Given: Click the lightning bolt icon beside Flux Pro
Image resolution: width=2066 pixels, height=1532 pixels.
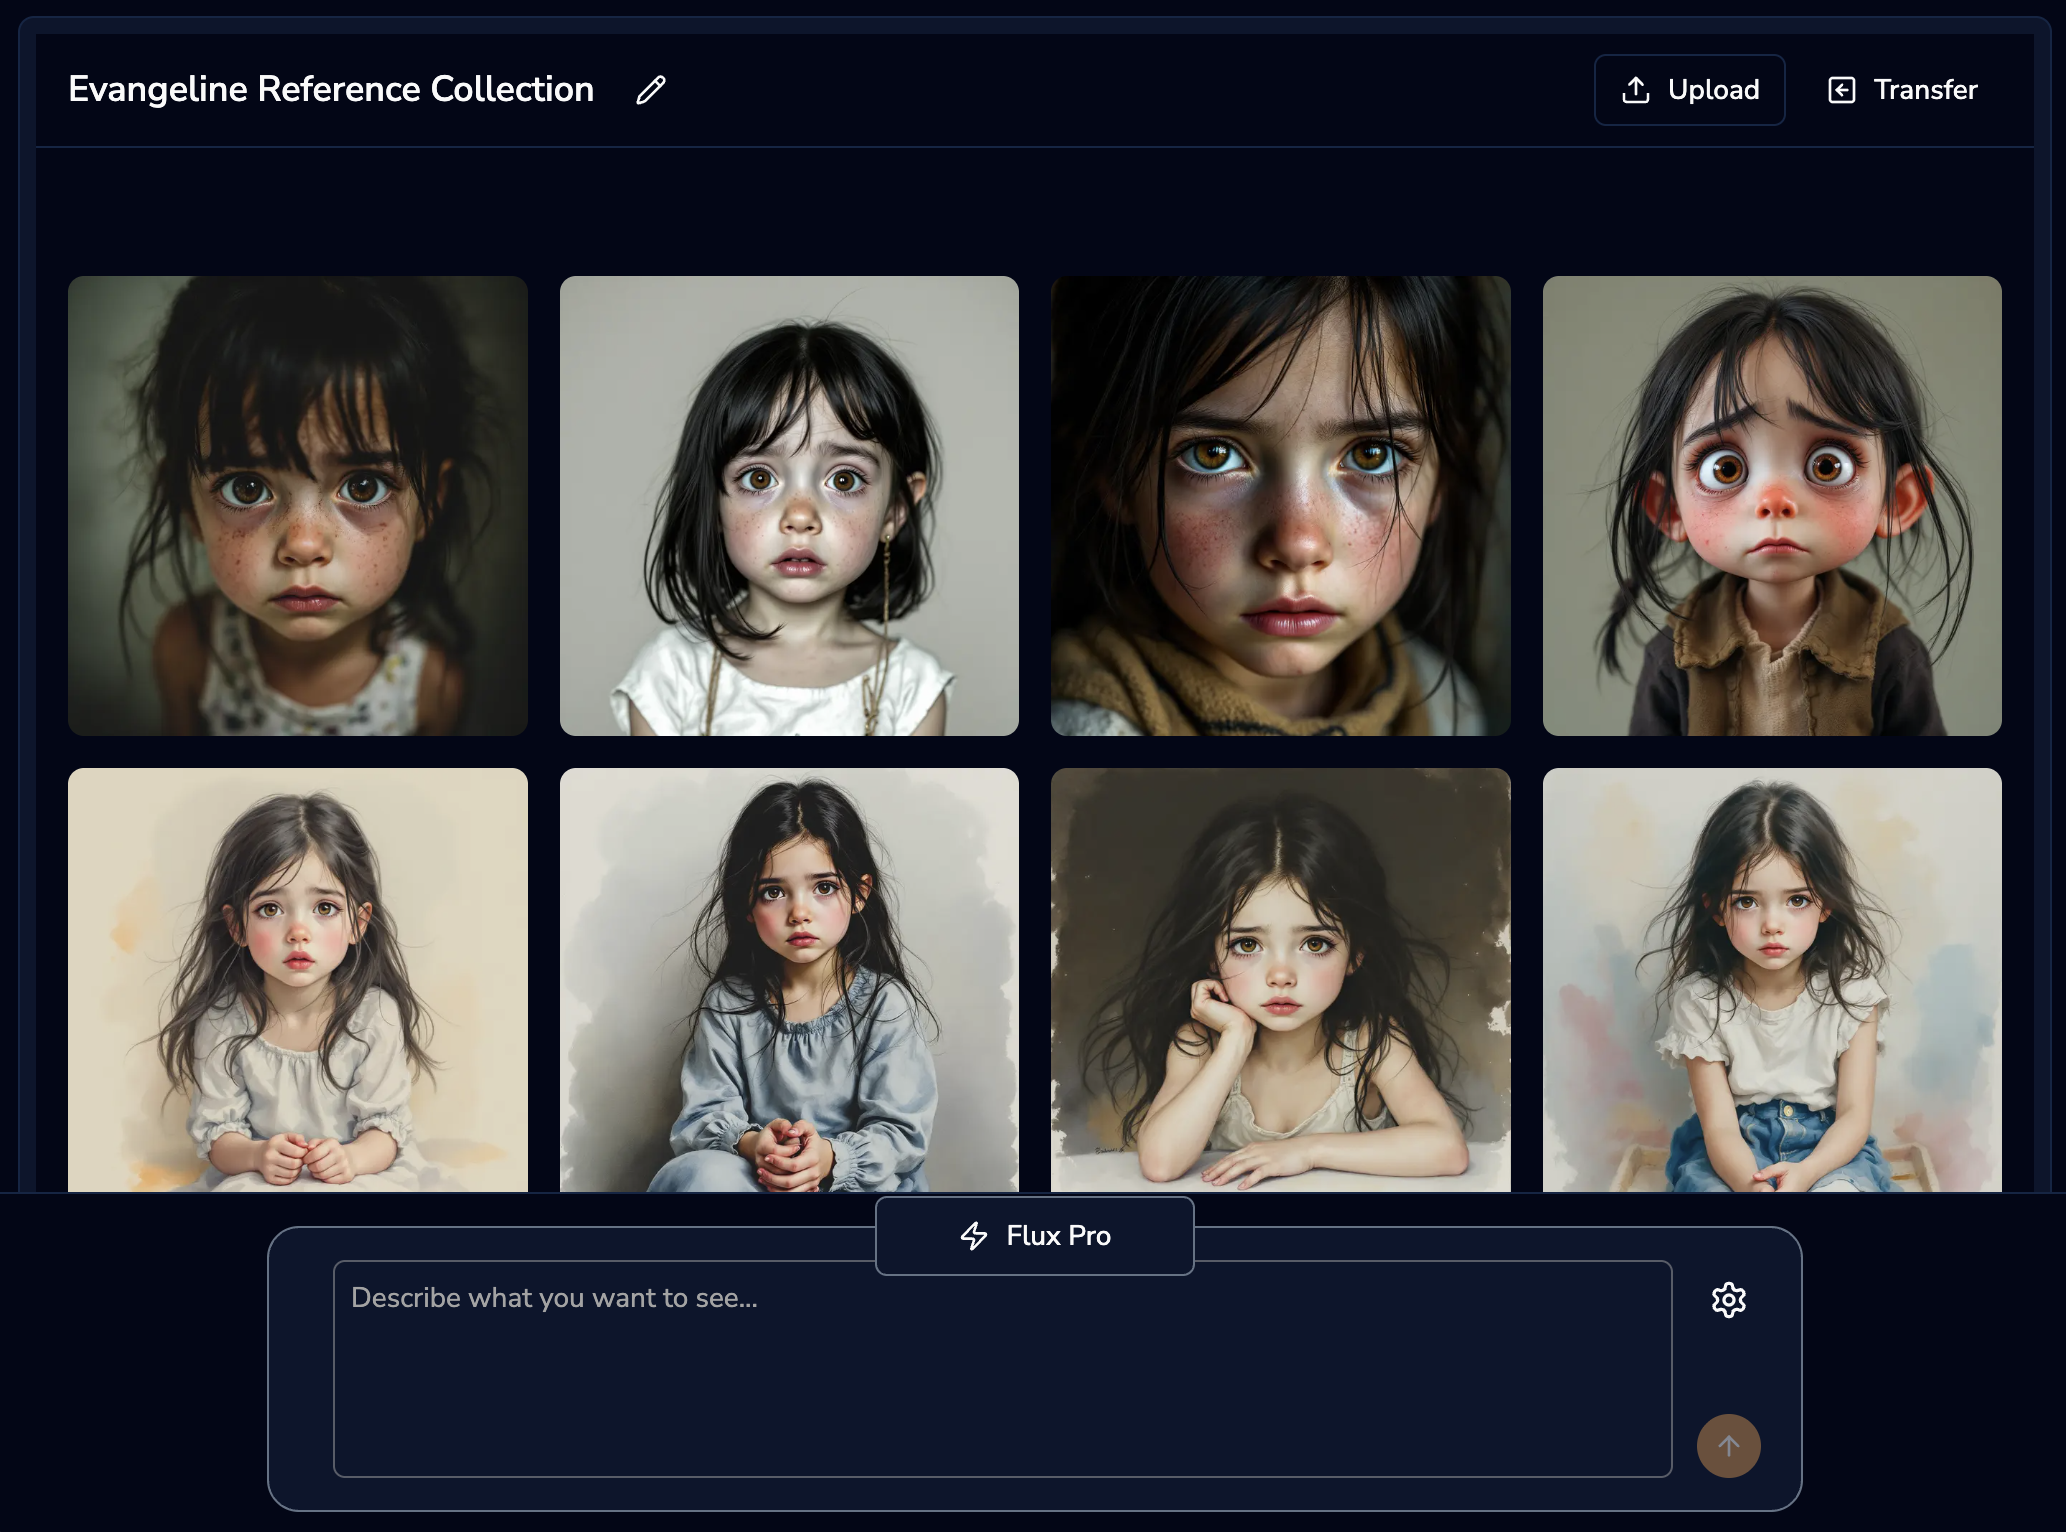Looking at the screenshot, I should (x=974, y=1236).
